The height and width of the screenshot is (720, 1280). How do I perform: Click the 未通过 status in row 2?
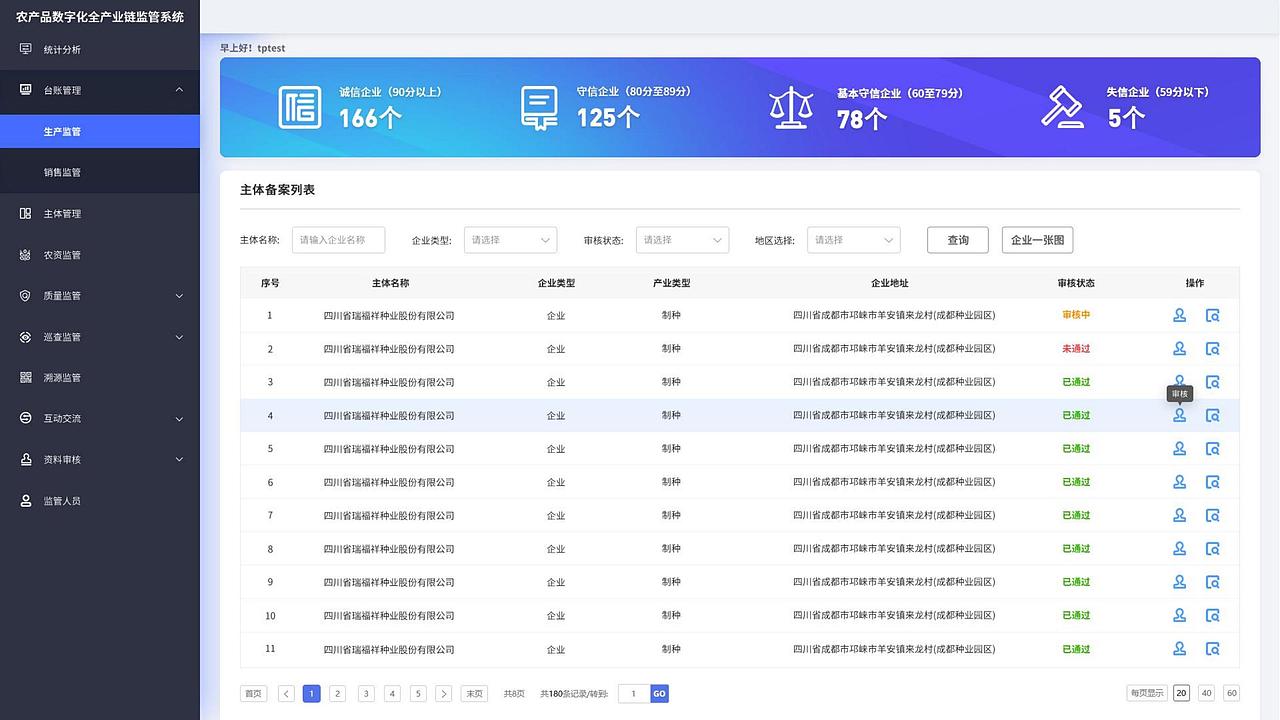[x=1076, y=349]
